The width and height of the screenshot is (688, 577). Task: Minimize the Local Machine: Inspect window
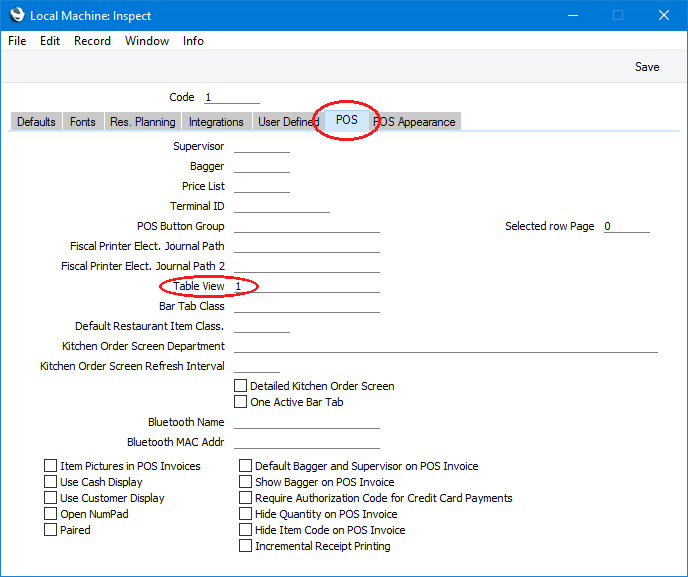[x=573, y=15]
